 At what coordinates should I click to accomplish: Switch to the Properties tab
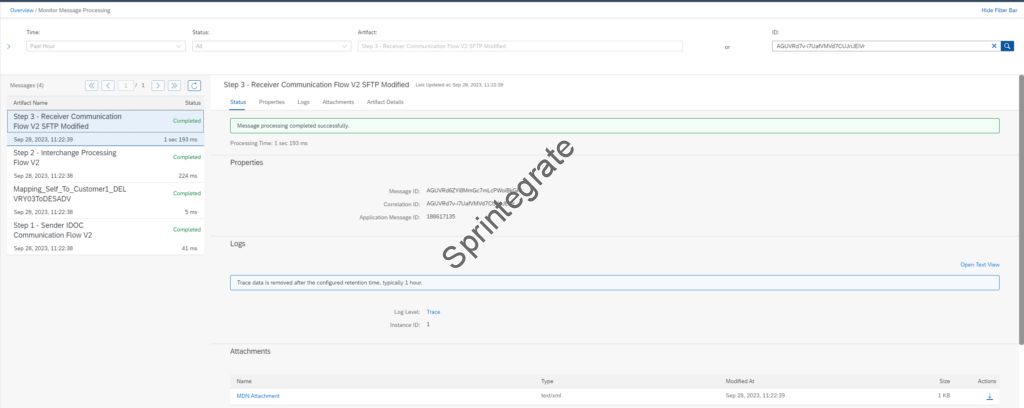(x=272, y=102)
